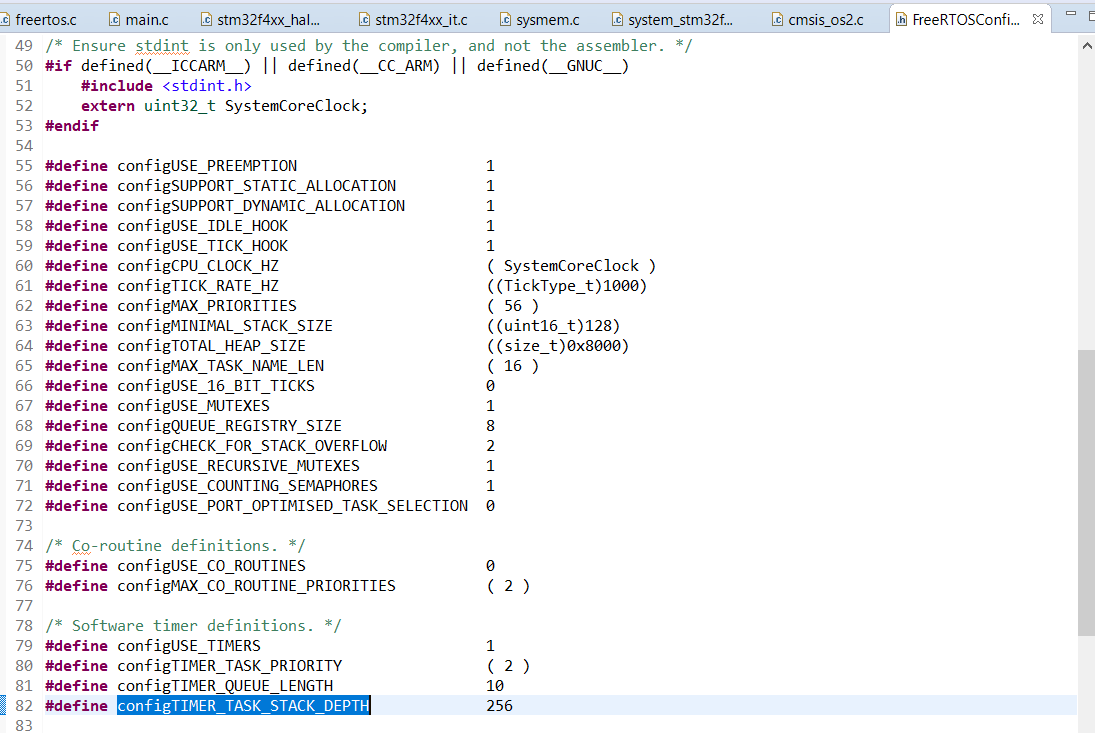
Task: Click the header file icon on FreeRTOSConfi... tab
Action: [902, 20]
